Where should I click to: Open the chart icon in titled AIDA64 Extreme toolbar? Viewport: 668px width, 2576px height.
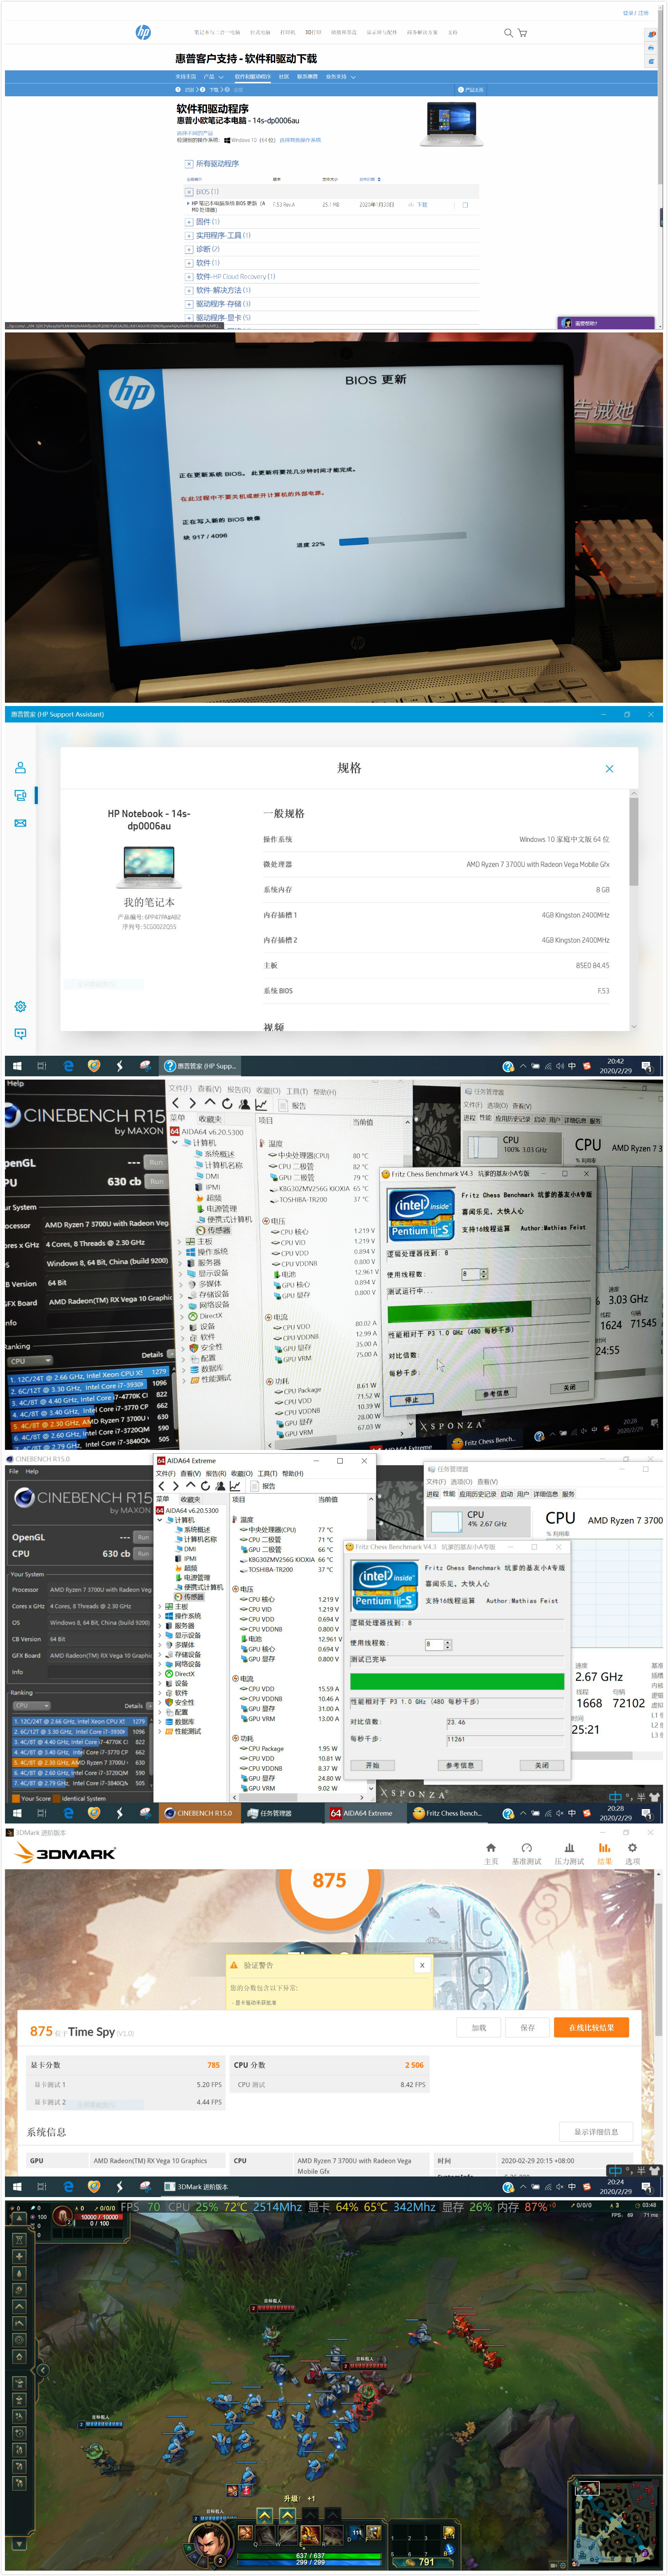235,1486
